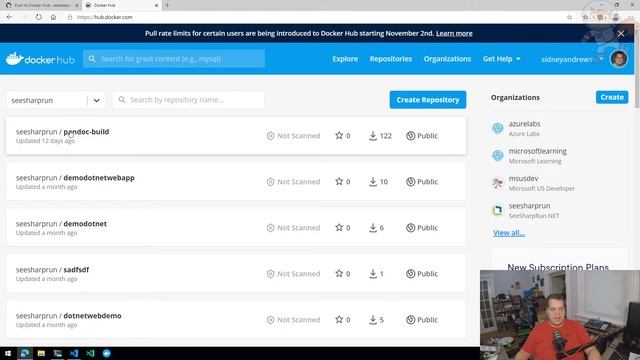Click the search magnifier icon in header
Viewport: 640px width, 360px height.
point(92,59)
